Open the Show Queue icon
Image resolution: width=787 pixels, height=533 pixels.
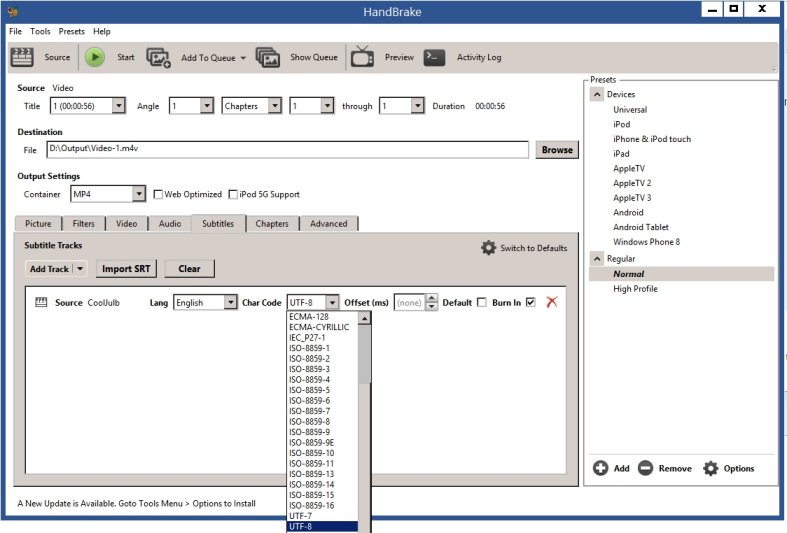click(x=267, y=57)
